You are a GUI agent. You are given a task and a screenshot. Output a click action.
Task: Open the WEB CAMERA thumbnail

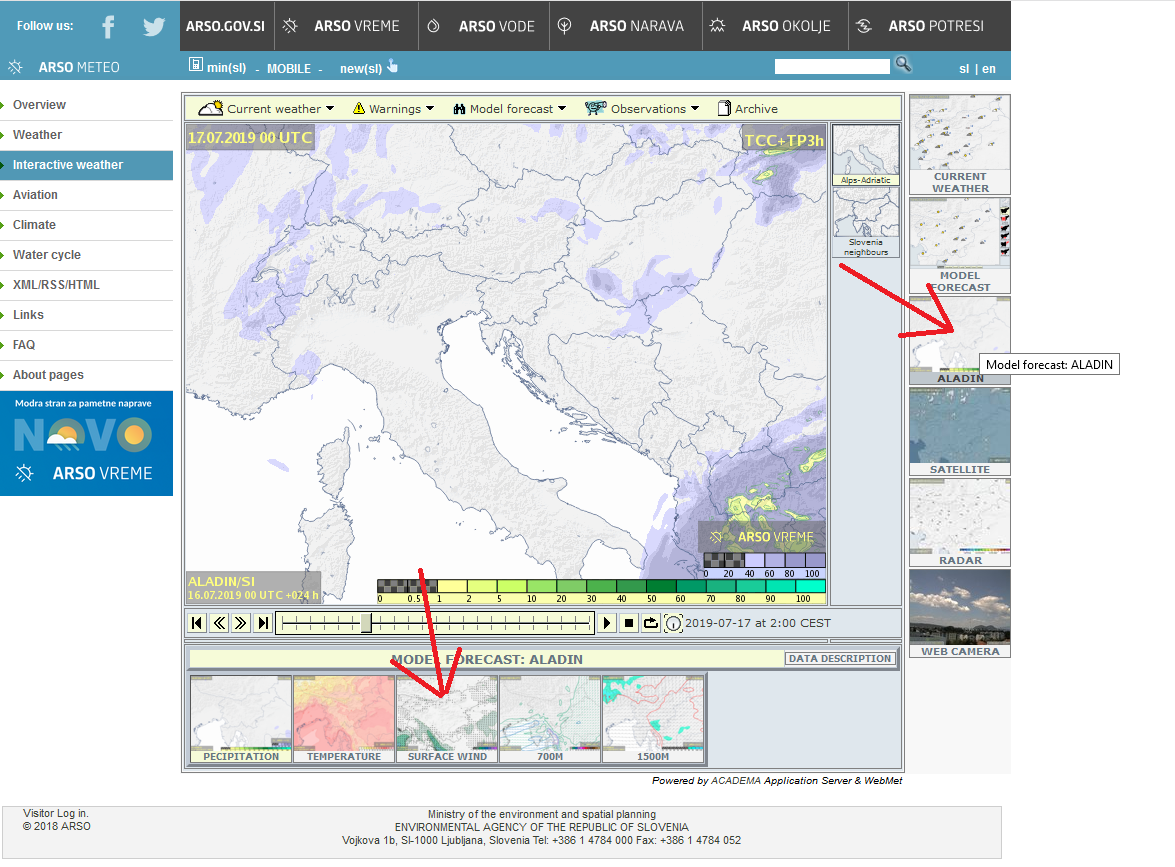point(960,614)
